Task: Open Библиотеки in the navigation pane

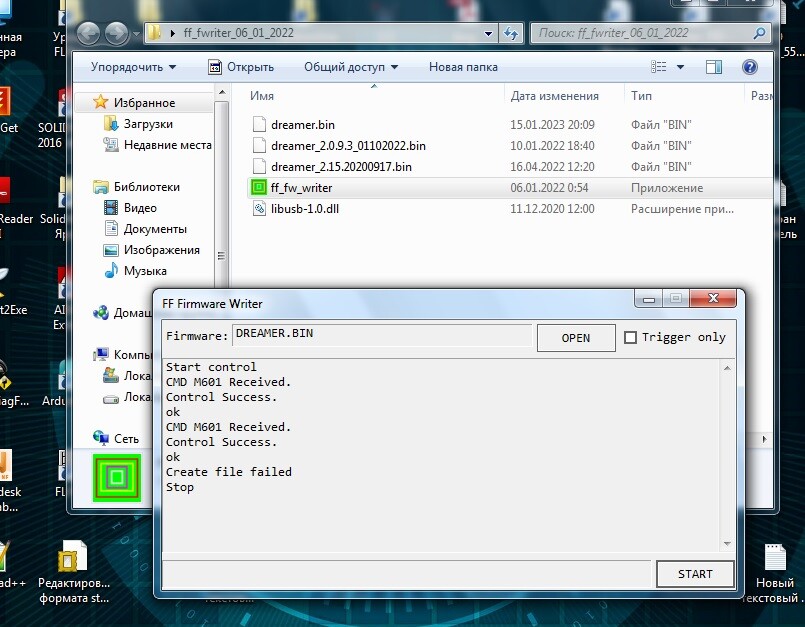Action: point(146,187)
